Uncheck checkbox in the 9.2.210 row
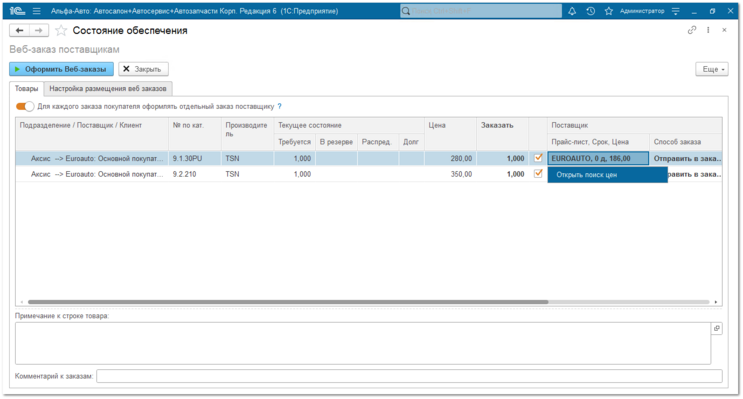This screenshot has width=743, height=399. 538,173
